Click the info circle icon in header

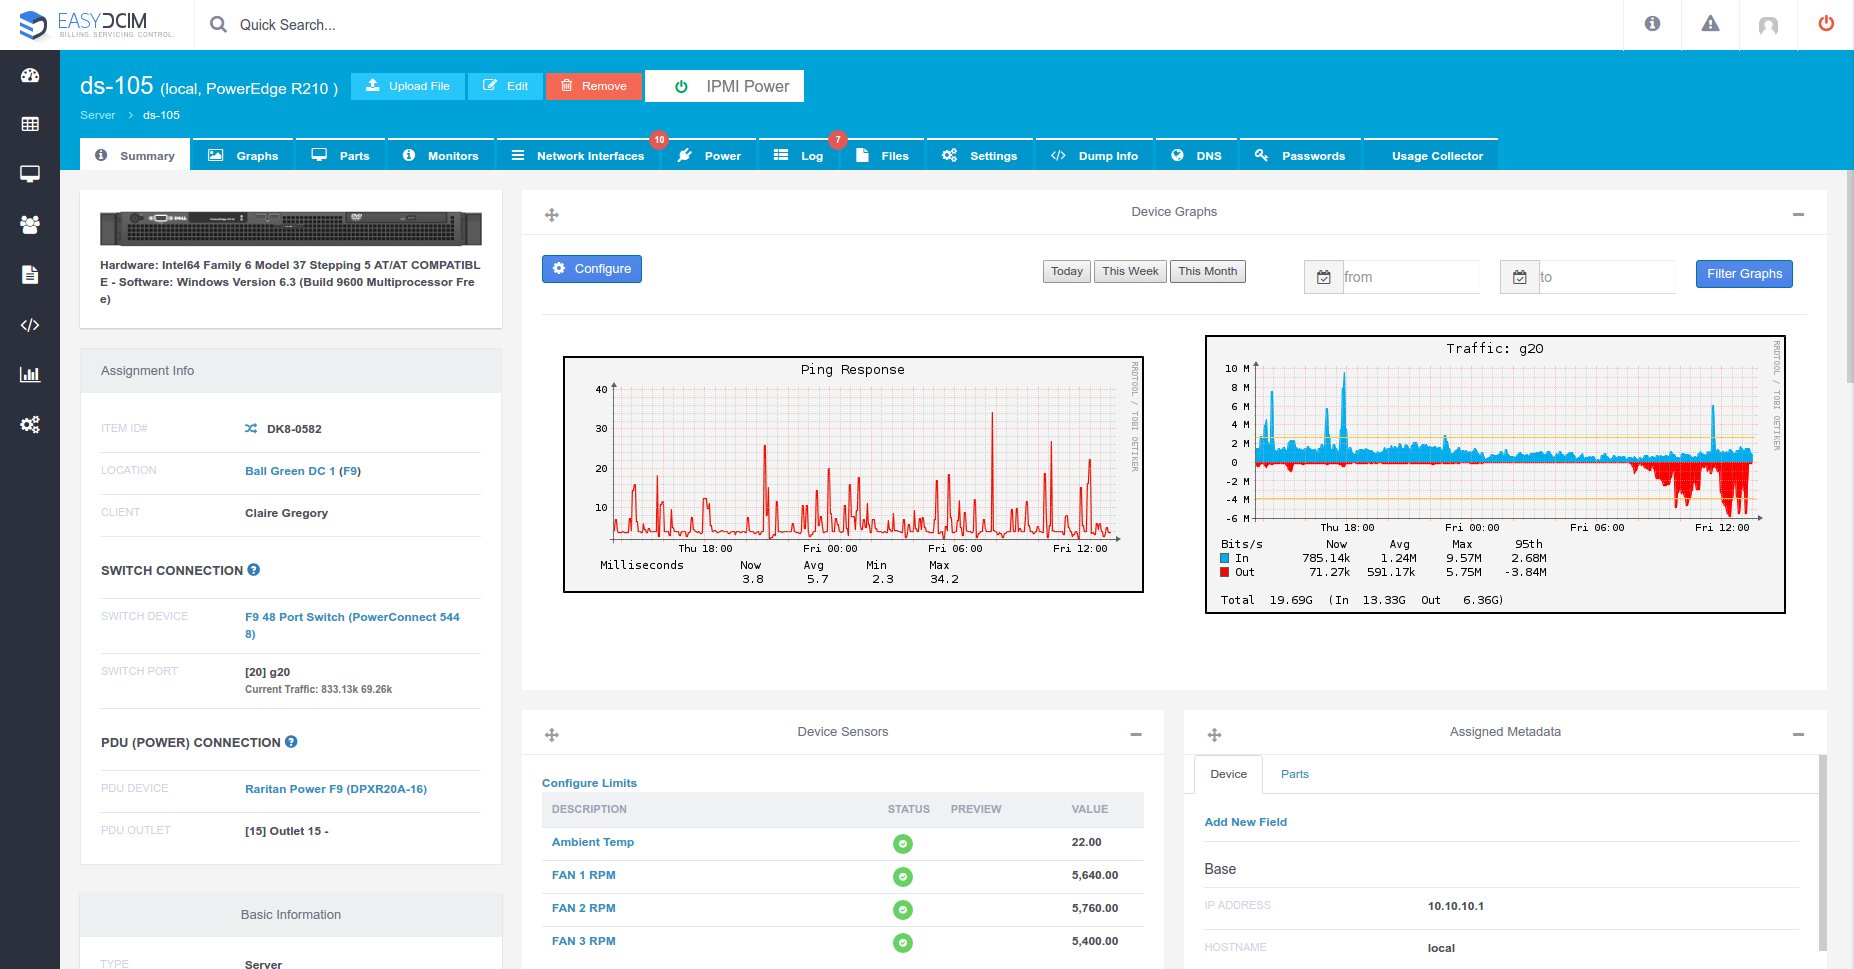pos(1652,24)
